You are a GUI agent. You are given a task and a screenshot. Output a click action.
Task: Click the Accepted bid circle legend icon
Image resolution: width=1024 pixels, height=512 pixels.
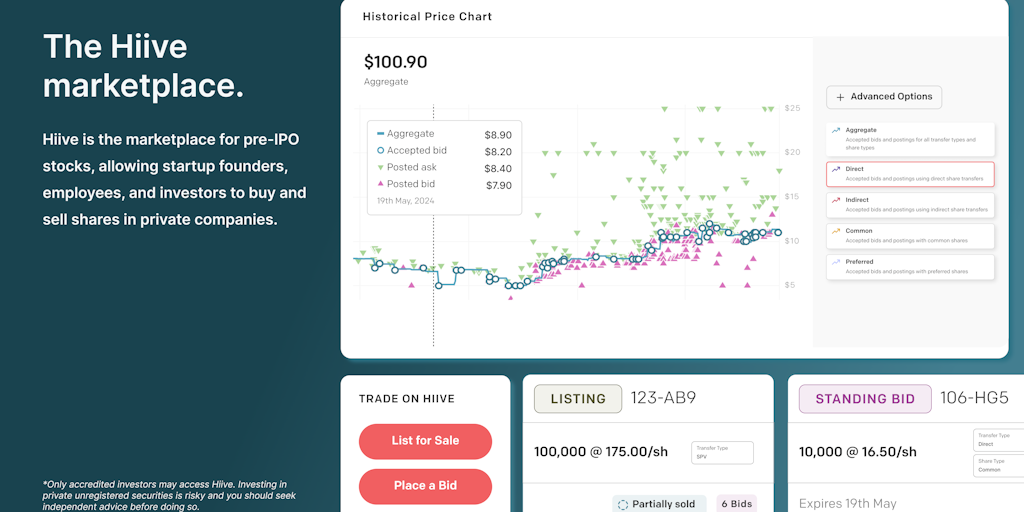pyautogui.click(x=380, y=151)
